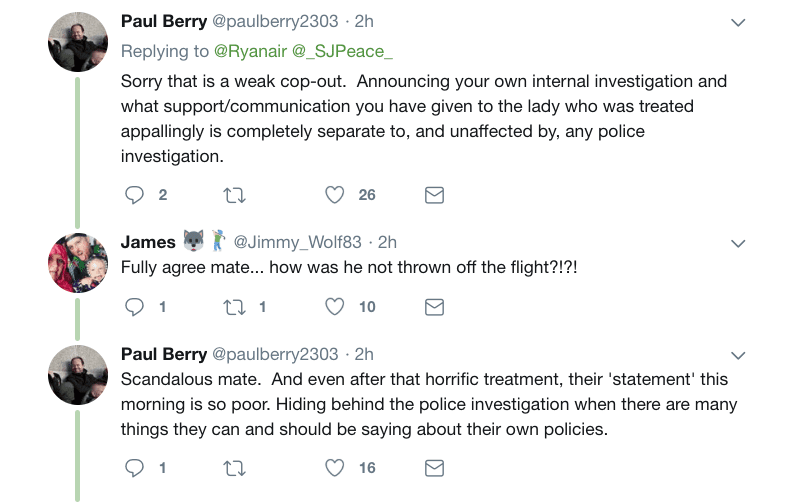The image size is (798, 502).
Task: Open the @Jimmy_Wolf83 handle
Action: [297, 242]
